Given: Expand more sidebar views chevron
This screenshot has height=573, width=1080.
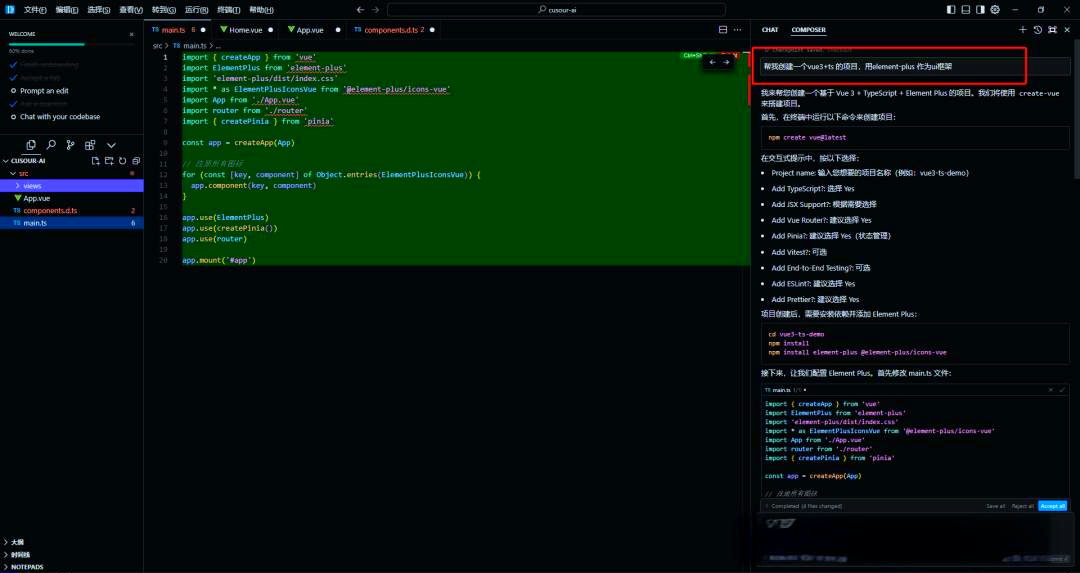Looking at the screenshot, I should 112,146.
